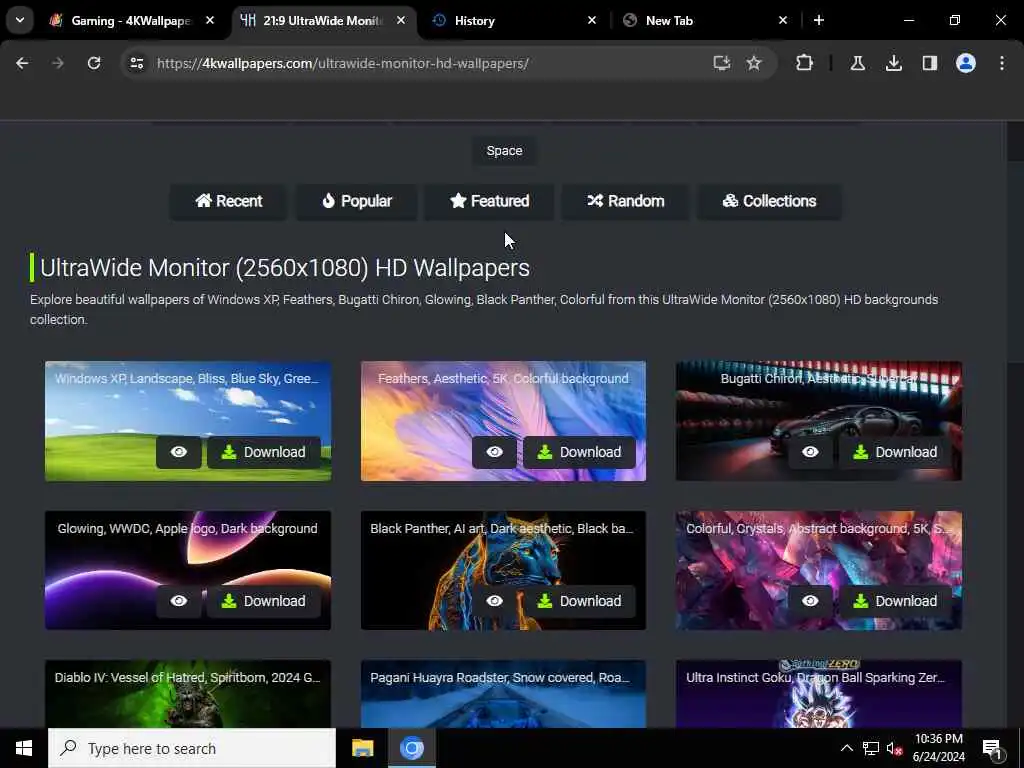Open the Bugatti Chiron Aesthetic title link

[x=819, y=379]
